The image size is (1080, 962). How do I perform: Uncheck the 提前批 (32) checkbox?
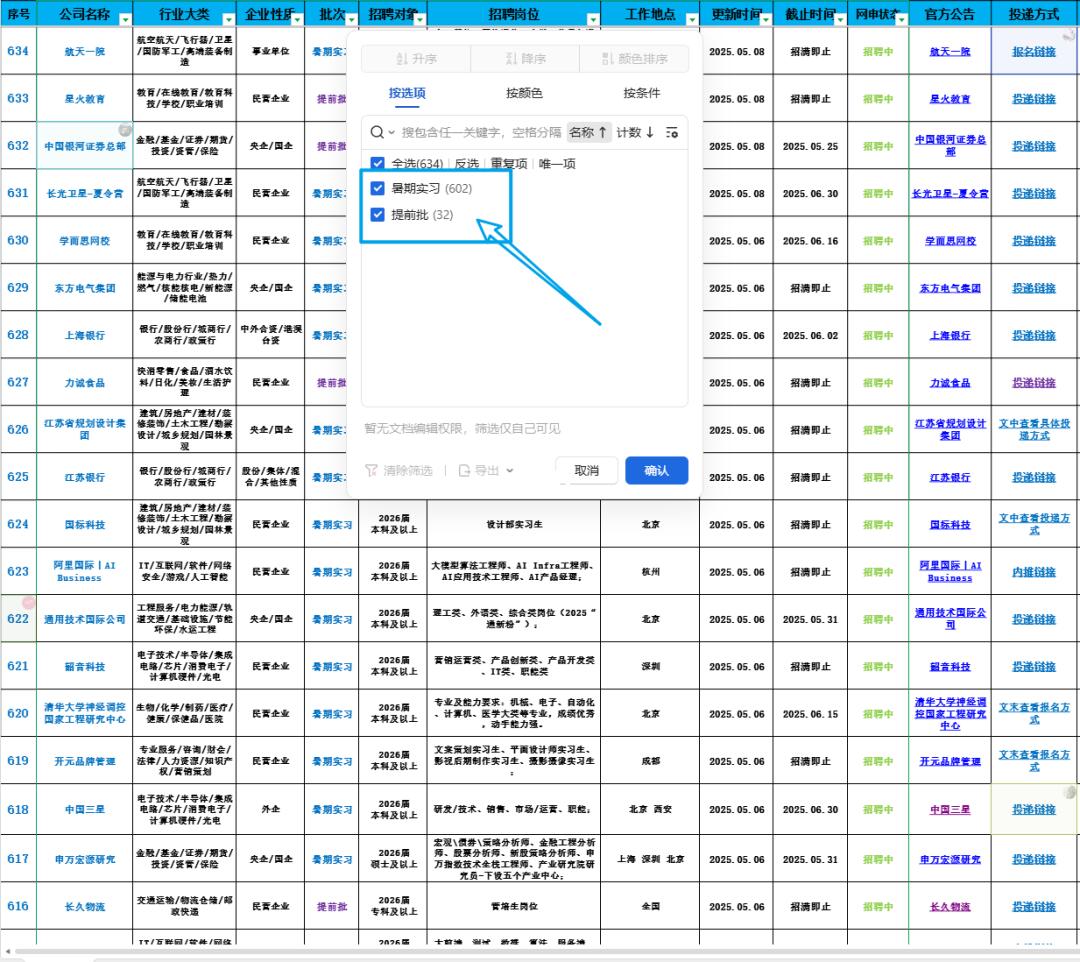377,214
